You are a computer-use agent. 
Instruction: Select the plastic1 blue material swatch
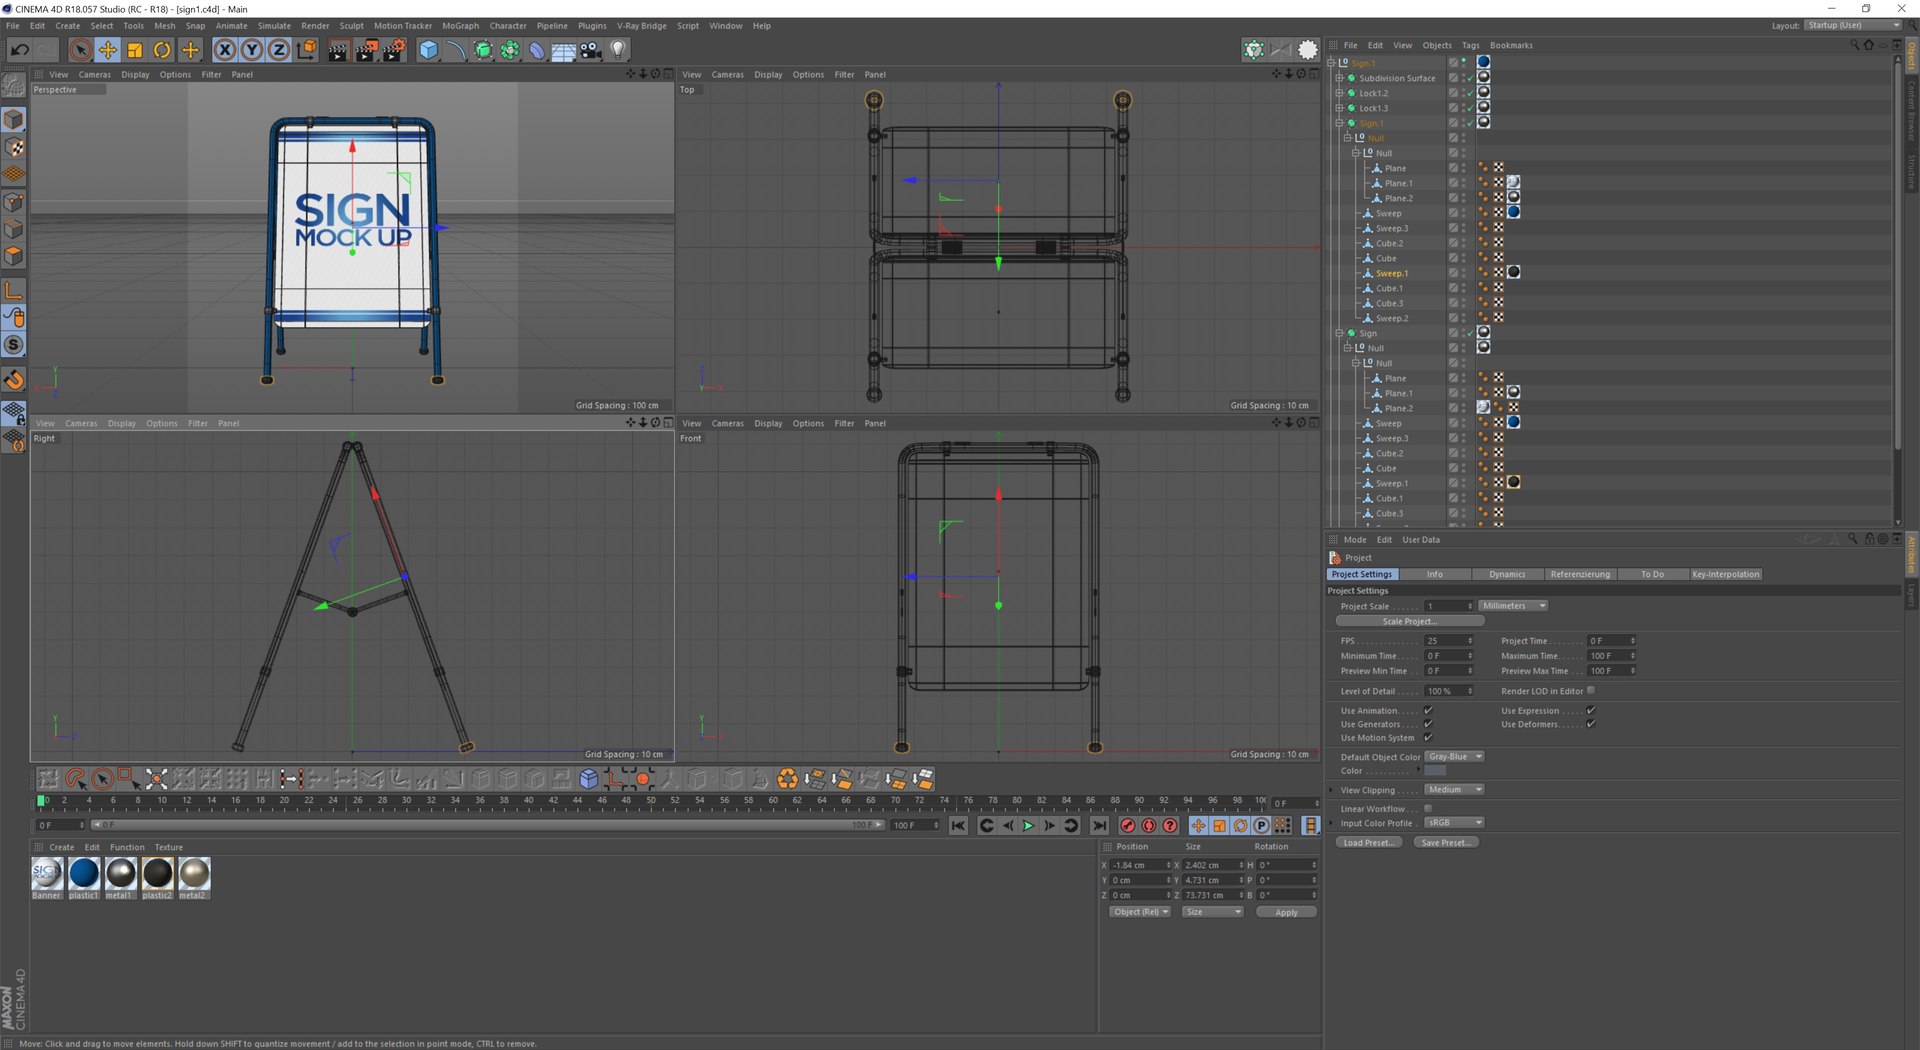84,874
